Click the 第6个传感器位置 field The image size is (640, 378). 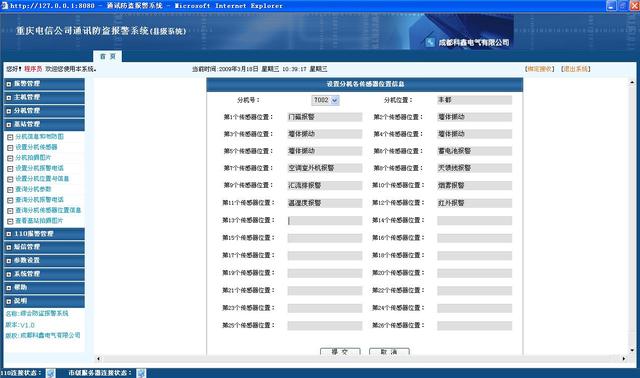(474, 151)
